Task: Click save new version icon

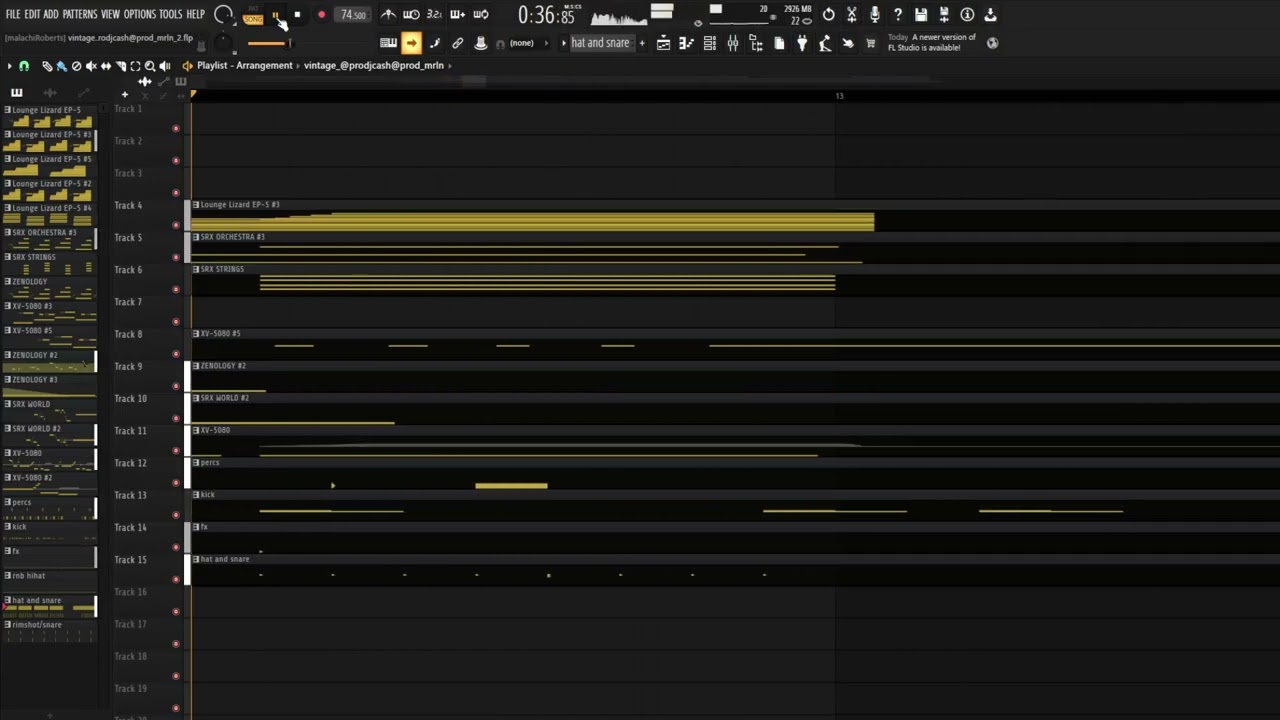Action: coord(944,14)
